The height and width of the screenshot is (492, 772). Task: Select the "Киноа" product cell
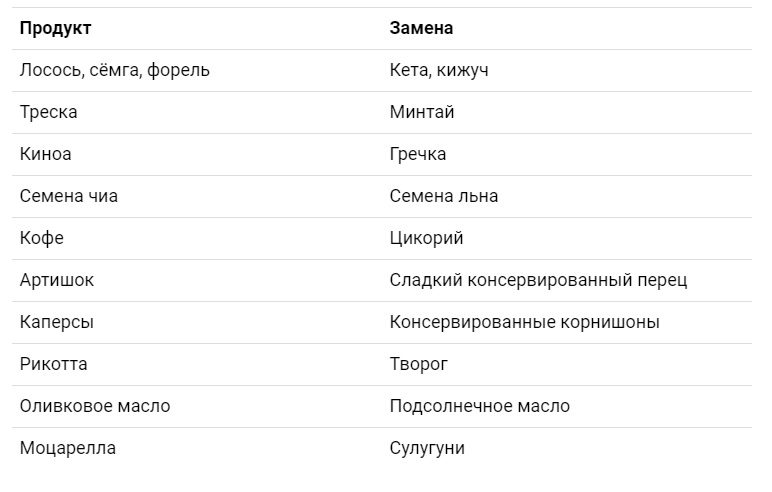[46, 154]
